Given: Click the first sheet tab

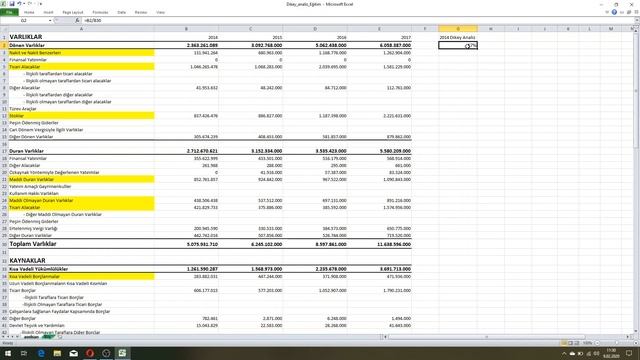Looking at the screenshot, I should coord(31,337).
